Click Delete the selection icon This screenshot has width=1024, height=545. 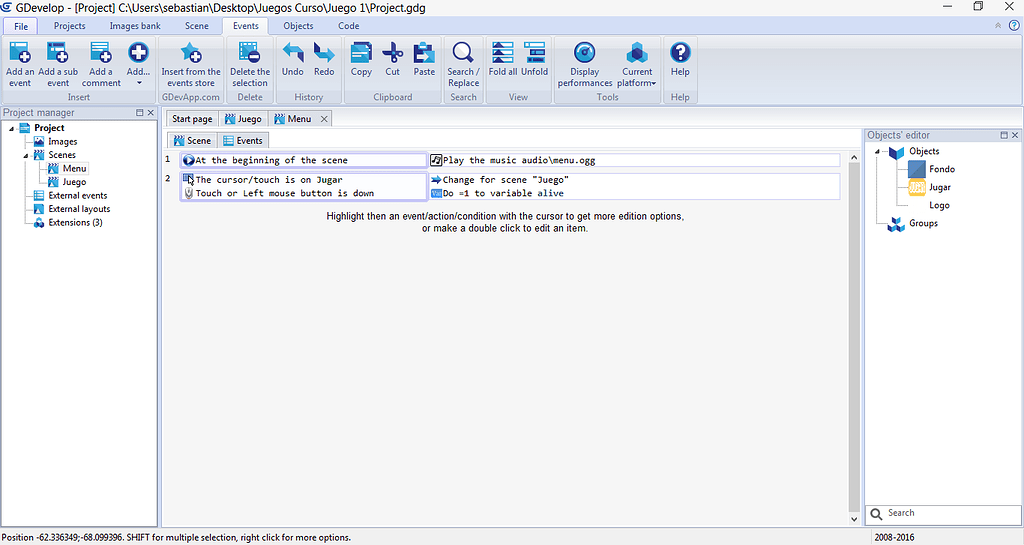point(249,62)
